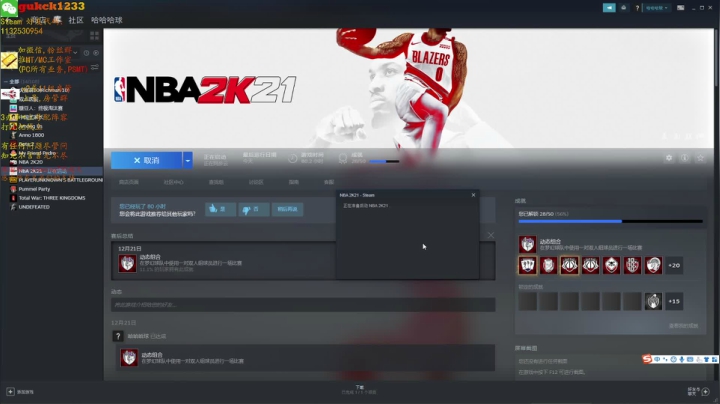This screenshot has height=404, width=720.
Task: Open the 哈哈哈球 profile menu item
Action: 107,20
